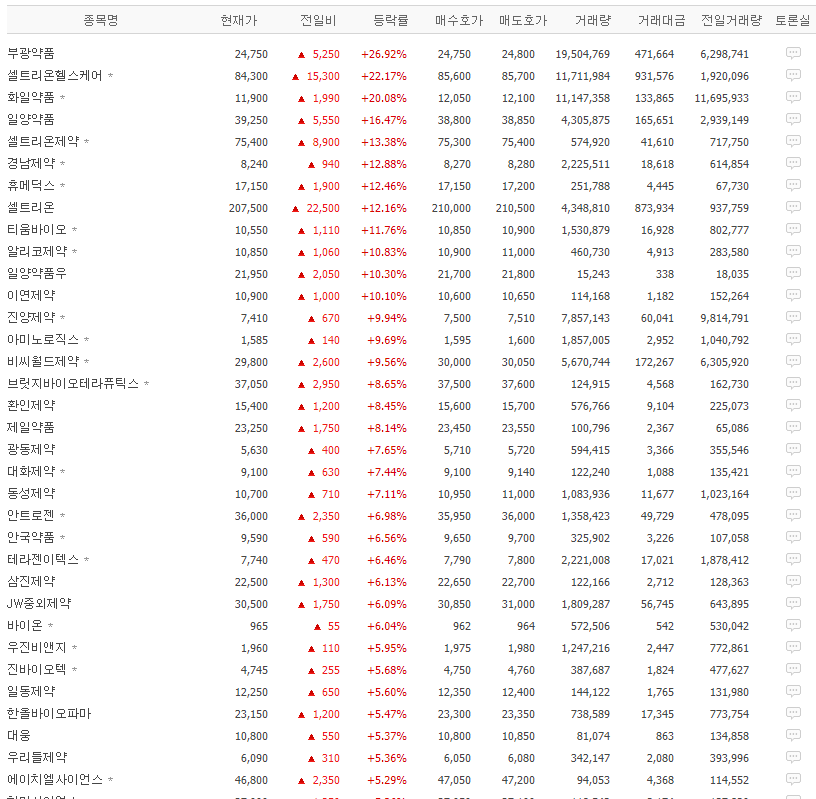Sort by 종목명 column header
Viewport: 816px width, 799px height.
tap(101, 20)
